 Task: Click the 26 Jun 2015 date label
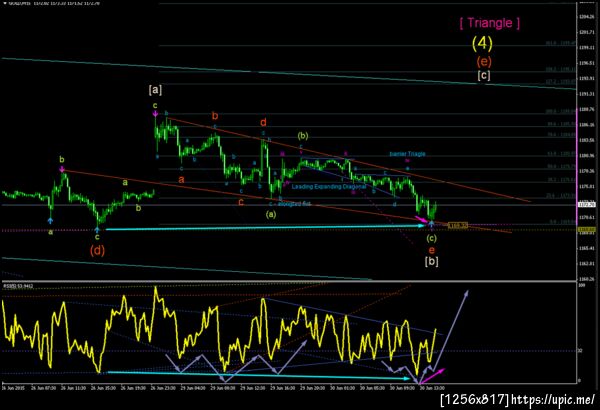14,388
